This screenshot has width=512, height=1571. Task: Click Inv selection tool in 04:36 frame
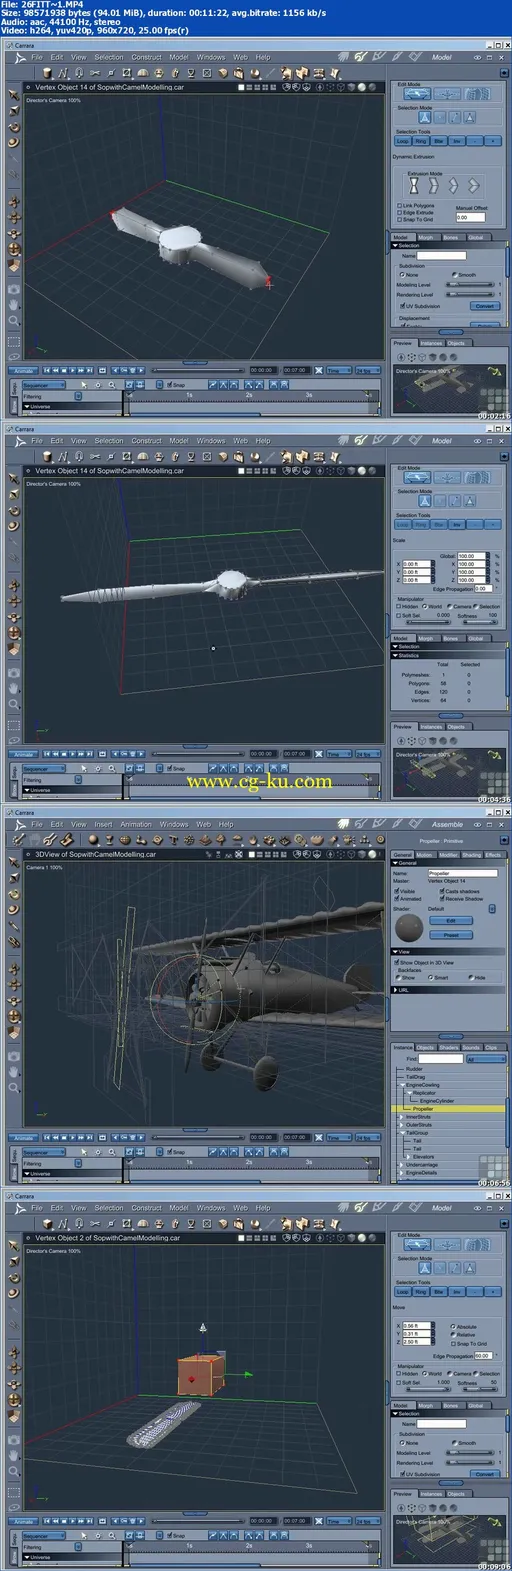pos(457,524)
